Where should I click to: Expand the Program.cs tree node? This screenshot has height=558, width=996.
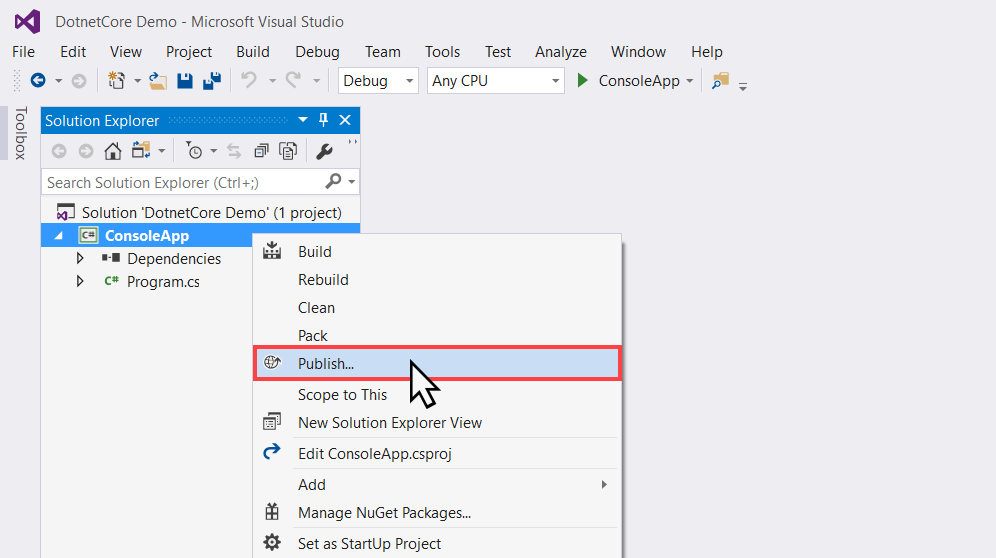[x=80, y=281]
